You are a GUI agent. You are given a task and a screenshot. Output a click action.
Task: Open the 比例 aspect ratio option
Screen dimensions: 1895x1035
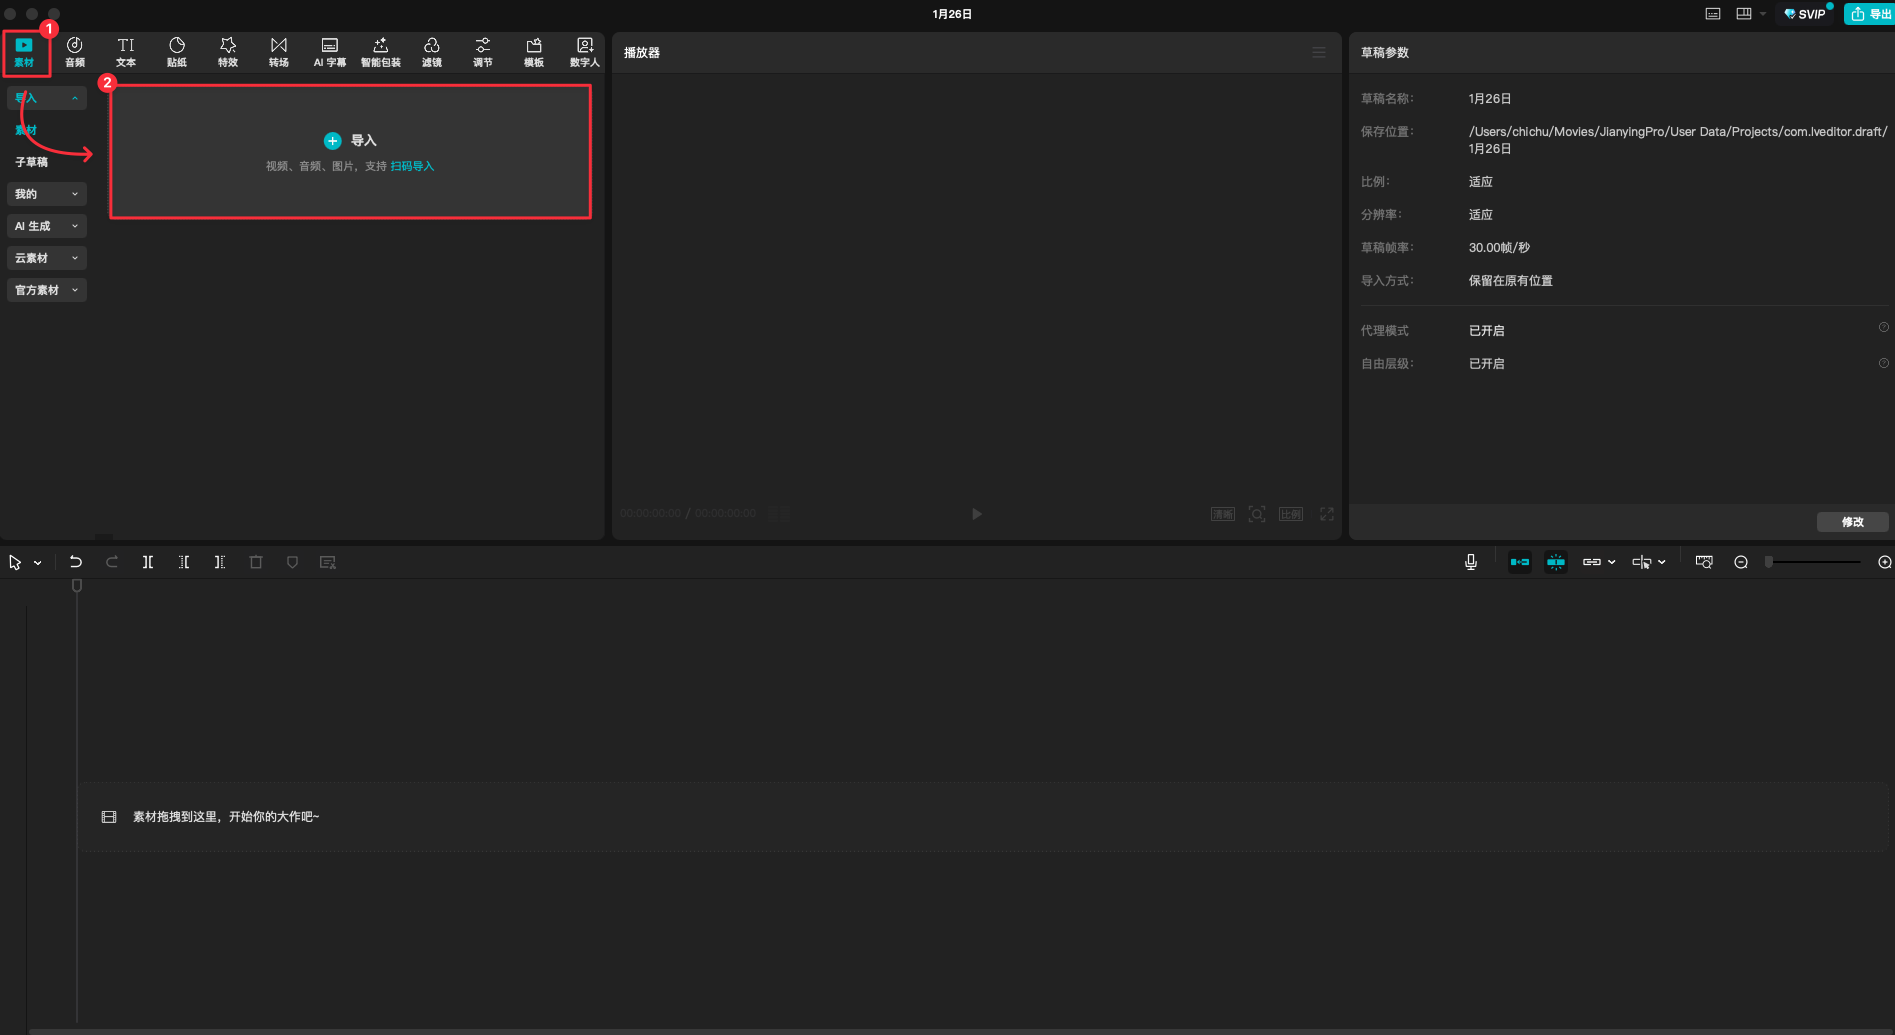point(1291,514)
